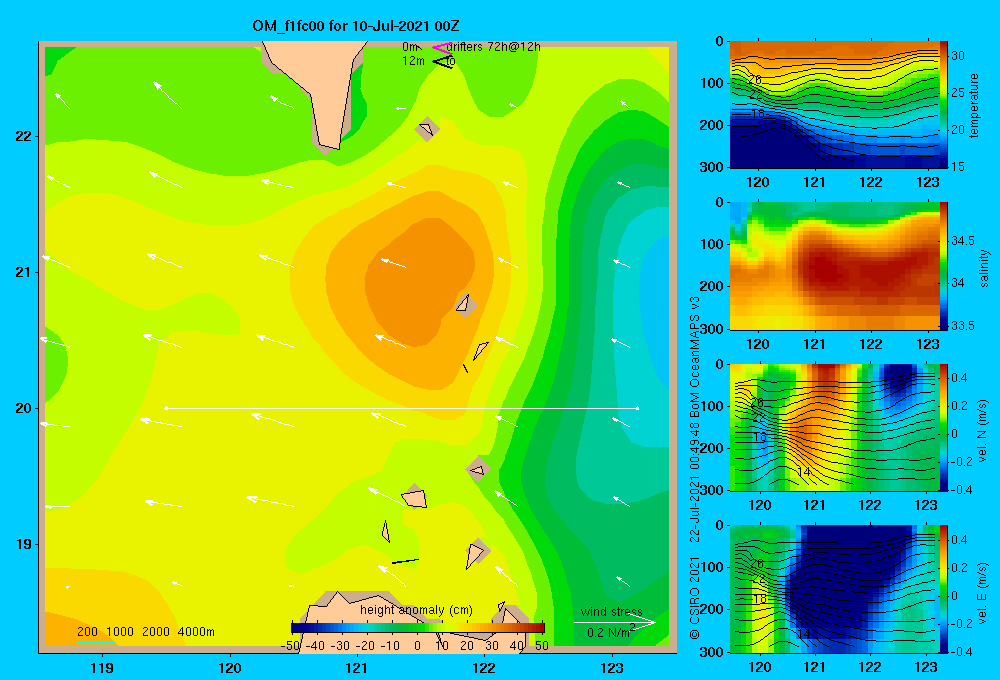Click the '© CSIRO 2021' copyright text
Image resolution: width=1000 pixels, height=680 pixels.
[695, 598]
